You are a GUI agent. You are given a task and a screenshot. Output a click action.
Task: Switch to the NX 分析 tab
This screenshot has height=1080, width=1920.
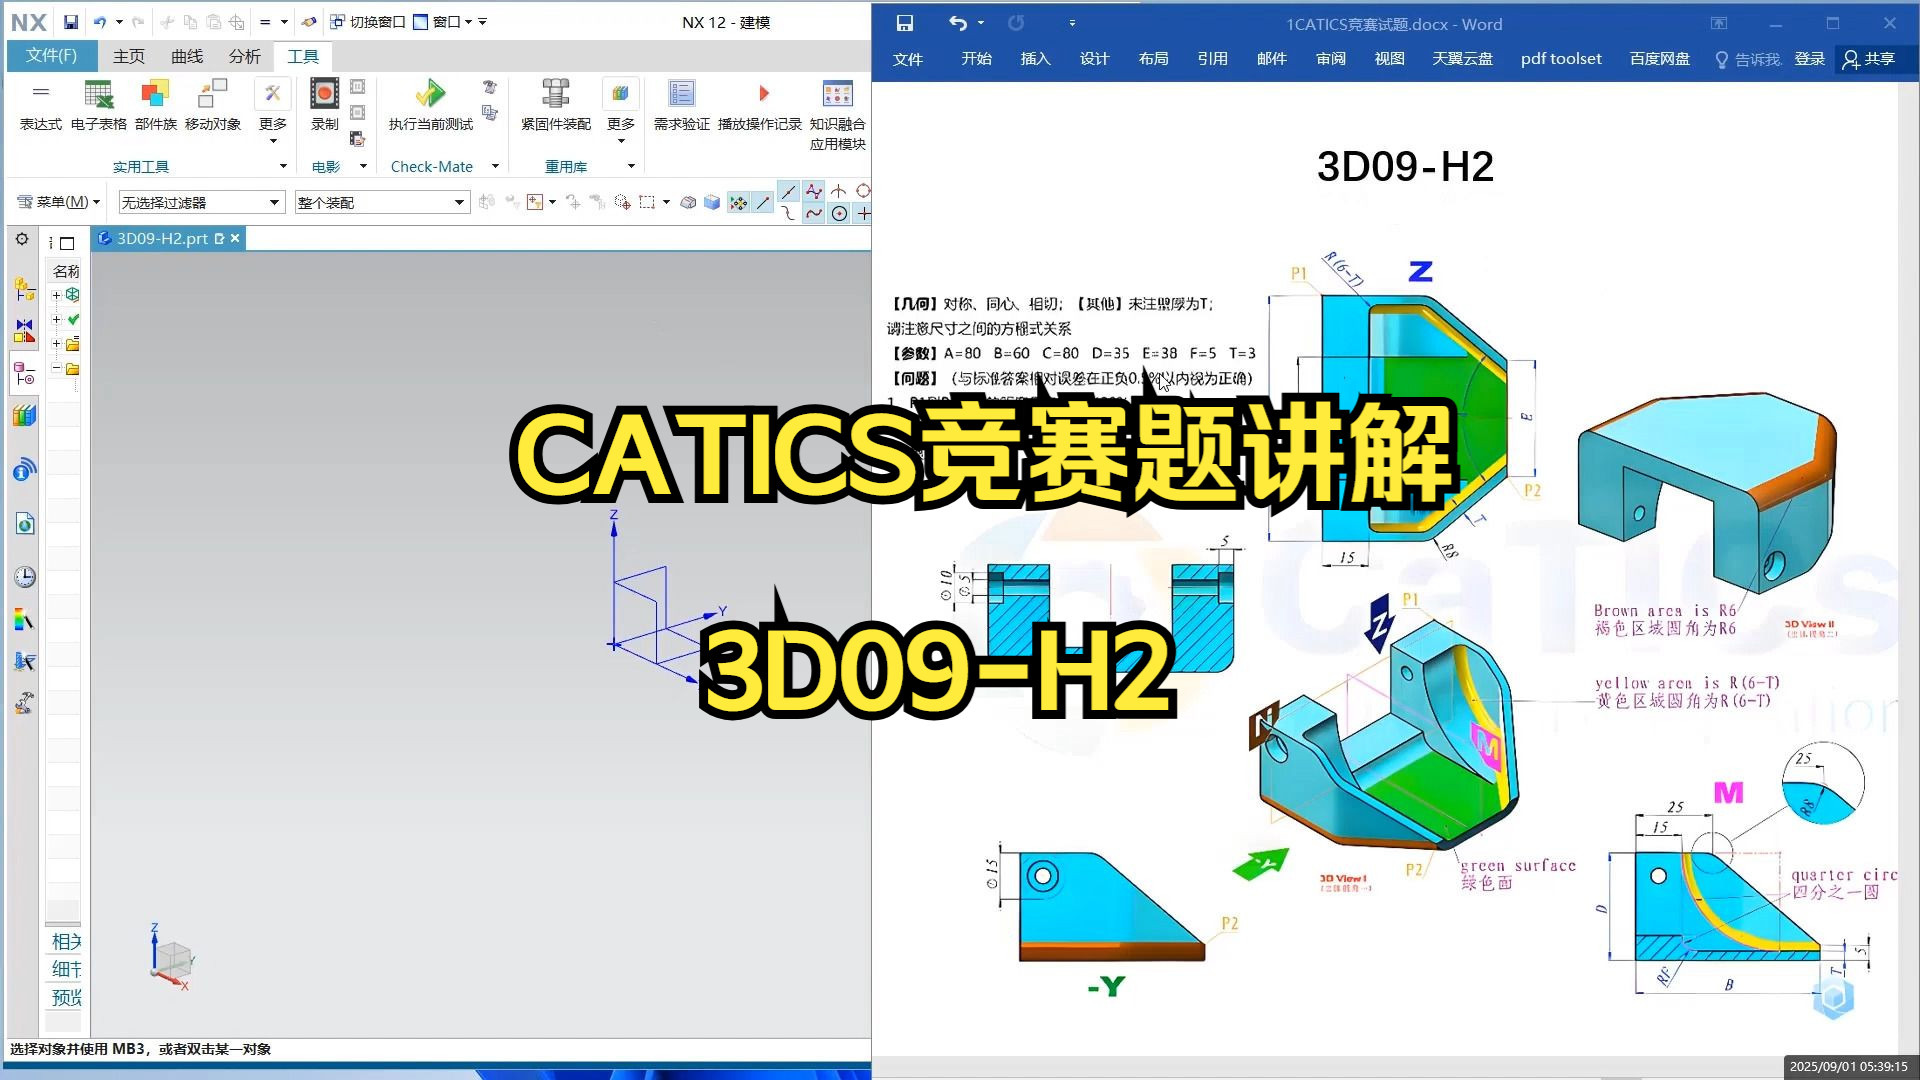(x=245, y=56)
